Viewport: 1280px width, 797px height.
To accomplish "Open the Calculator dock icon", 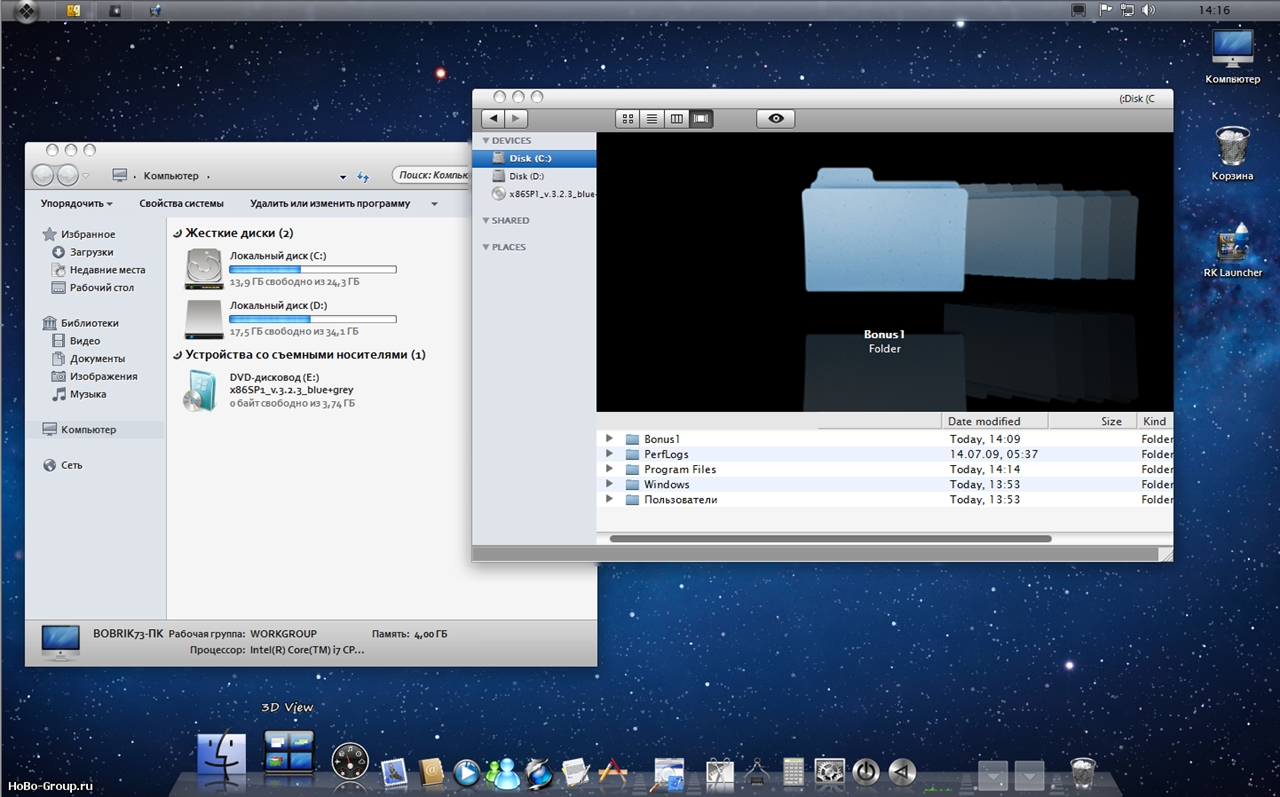I will pos(793,771).
